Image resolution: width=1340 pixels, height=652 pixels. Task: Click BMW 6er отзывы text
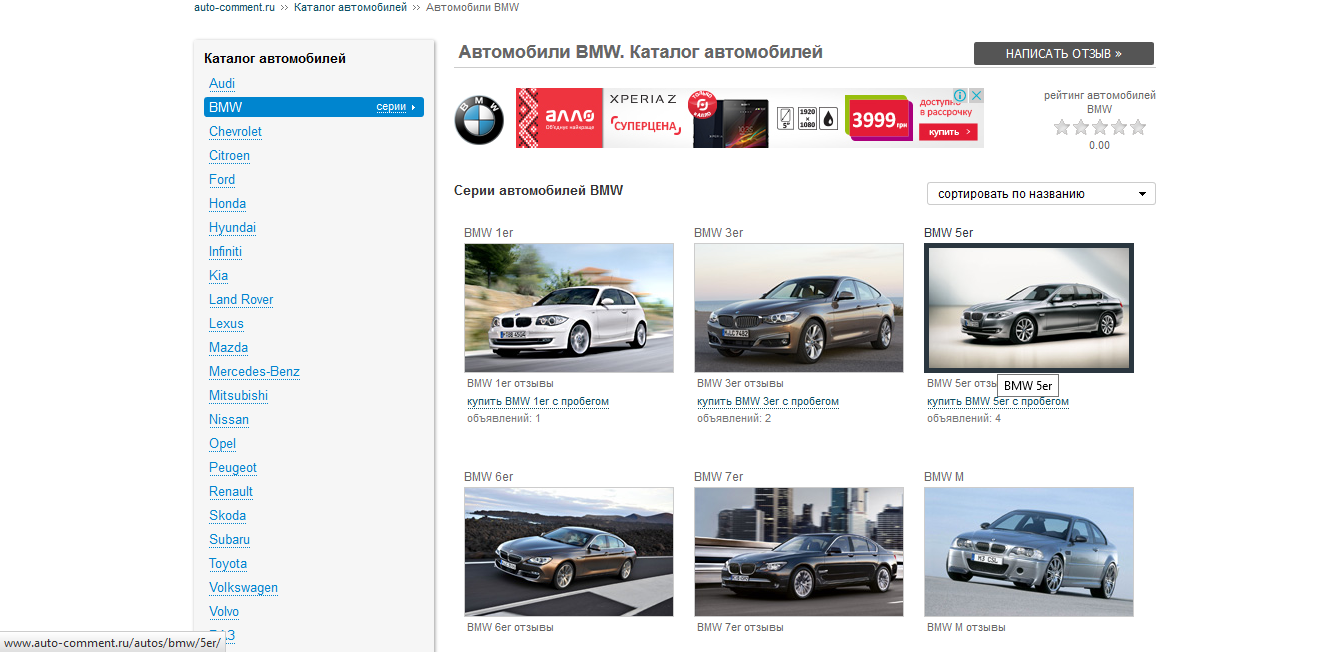point(510,627)
